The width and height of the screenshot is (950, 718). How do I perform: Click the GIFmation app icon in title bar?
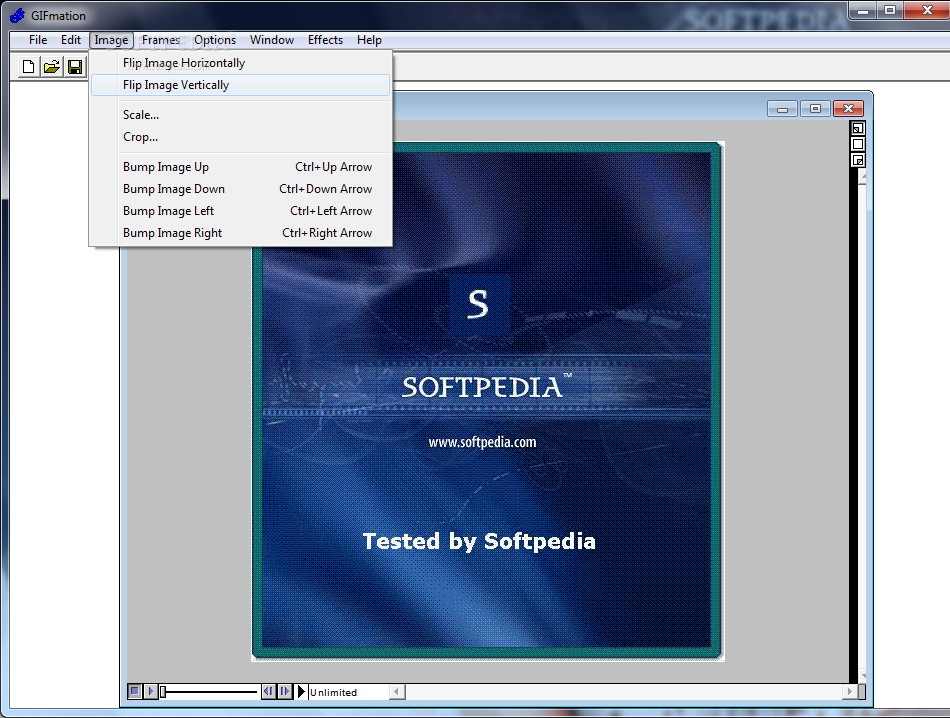coord(18,15)
